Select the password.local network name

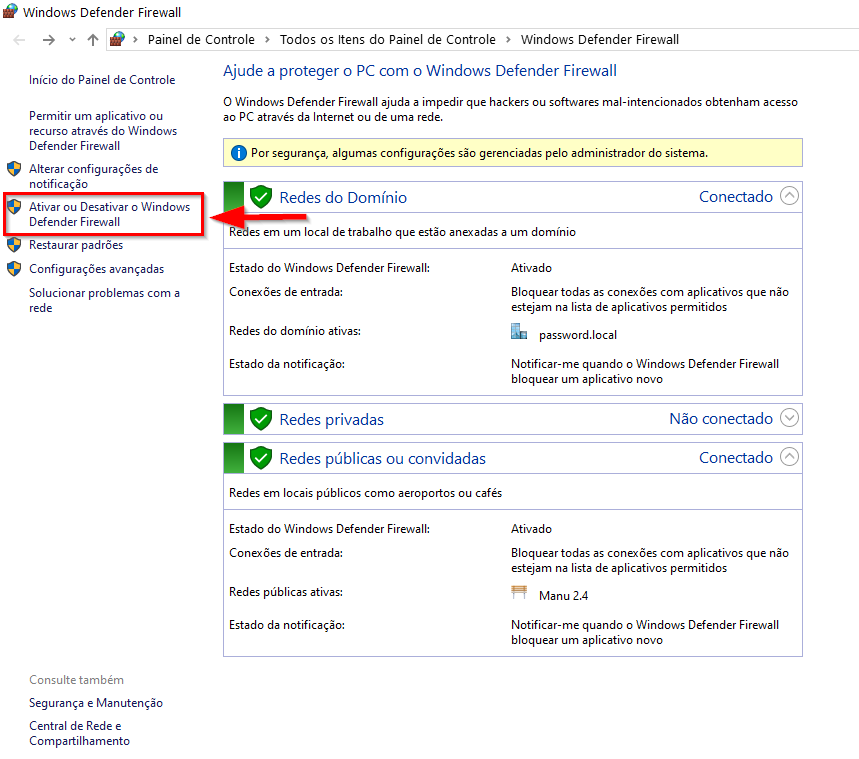point(578,335)
